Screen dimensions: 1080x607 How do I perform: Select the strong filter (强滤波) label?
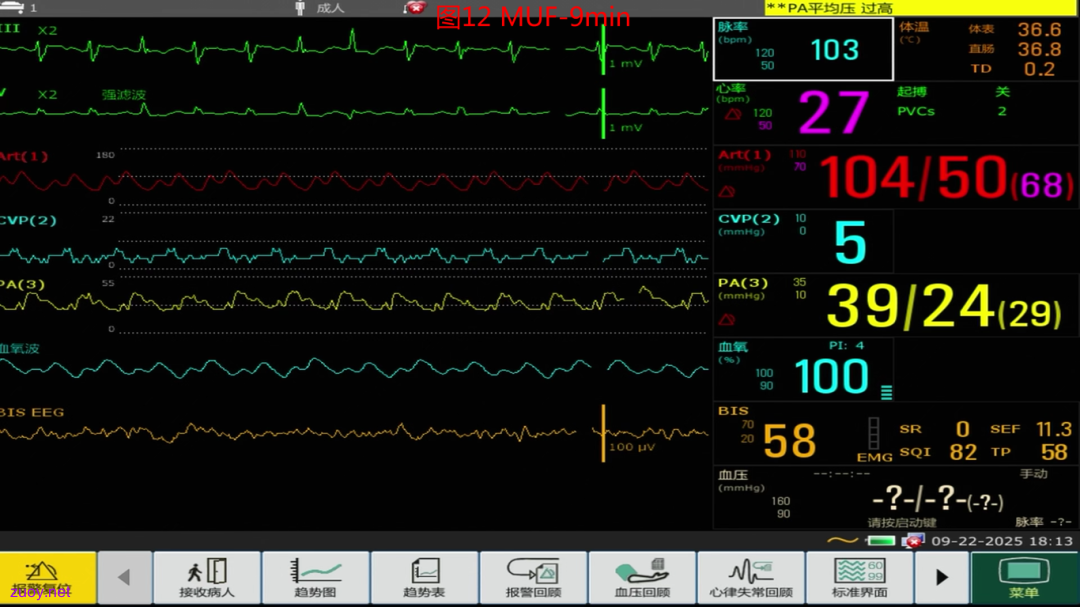point(124,94)
